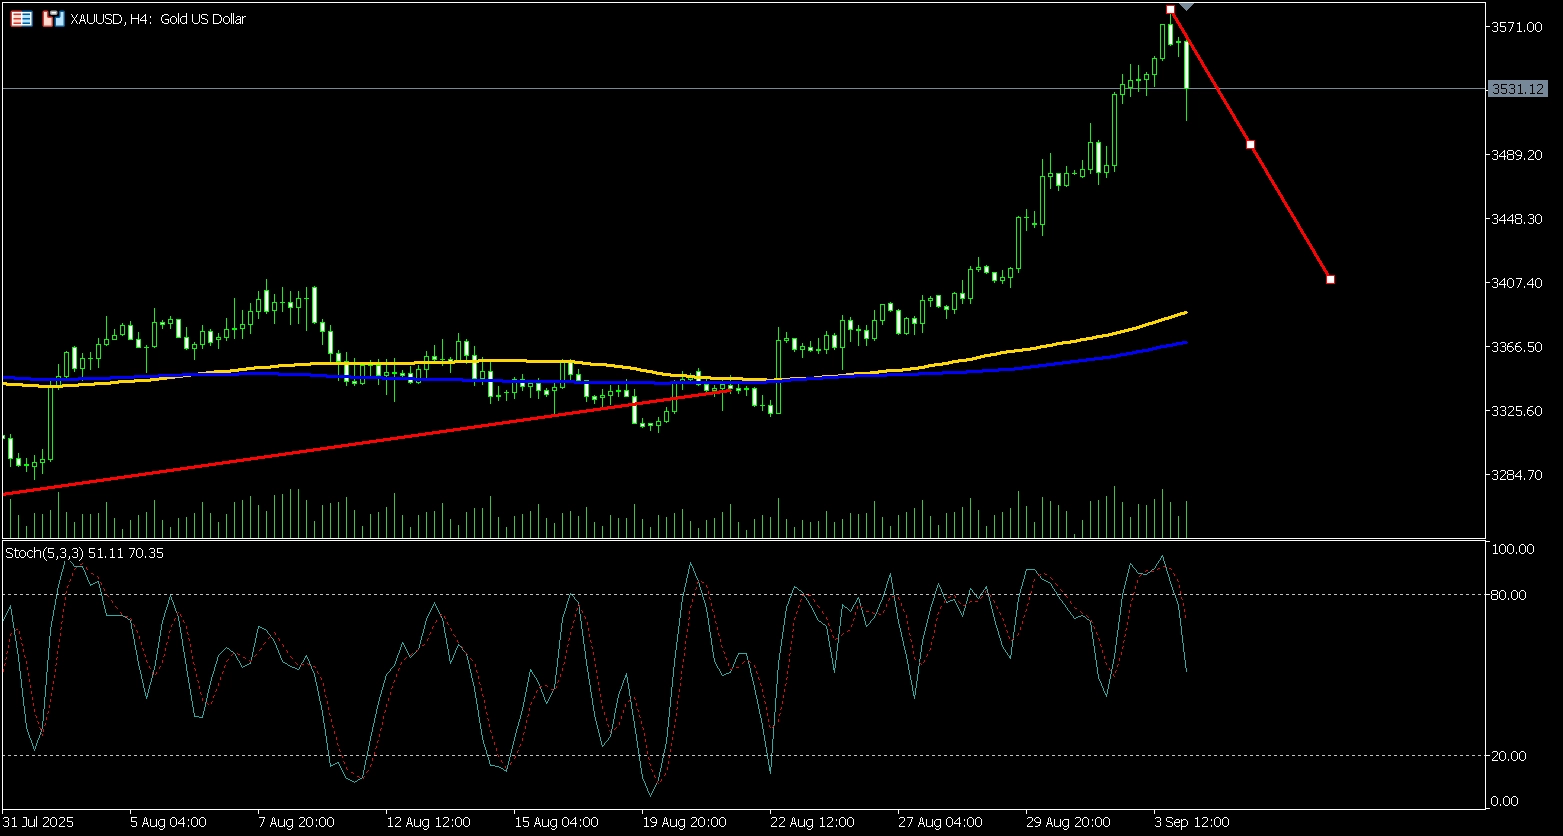The width and height of the screenshot is (1563, 836).
Task: Click the 3284.70 price scale label
Action: 1516,475
